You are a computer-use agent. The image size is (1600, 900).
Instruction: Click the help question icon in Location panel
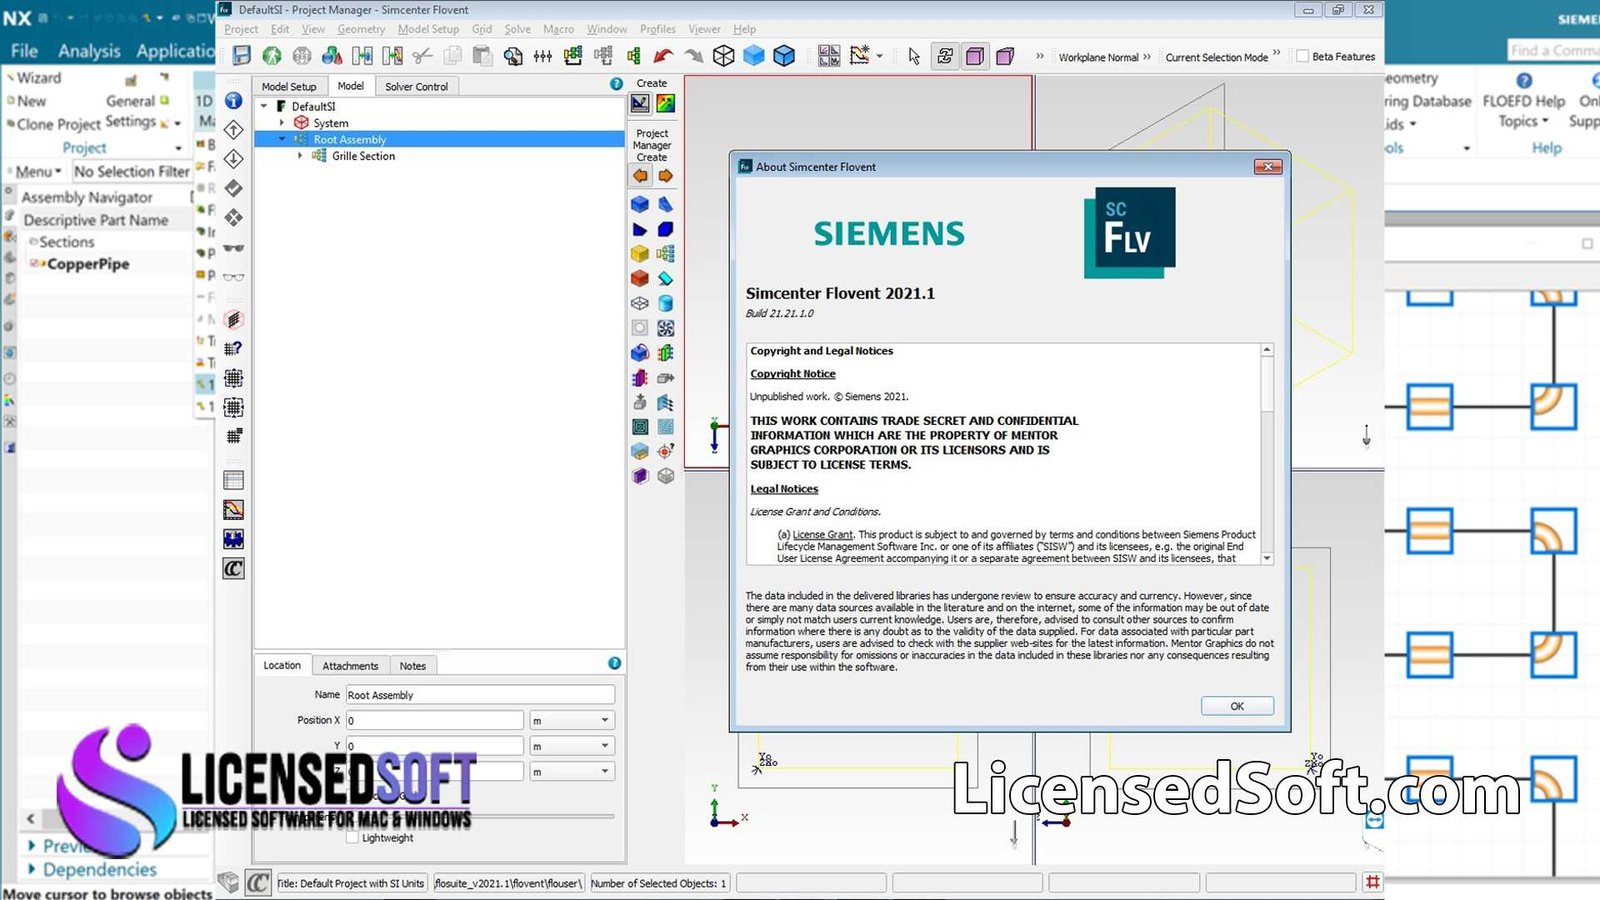(614, 663)
